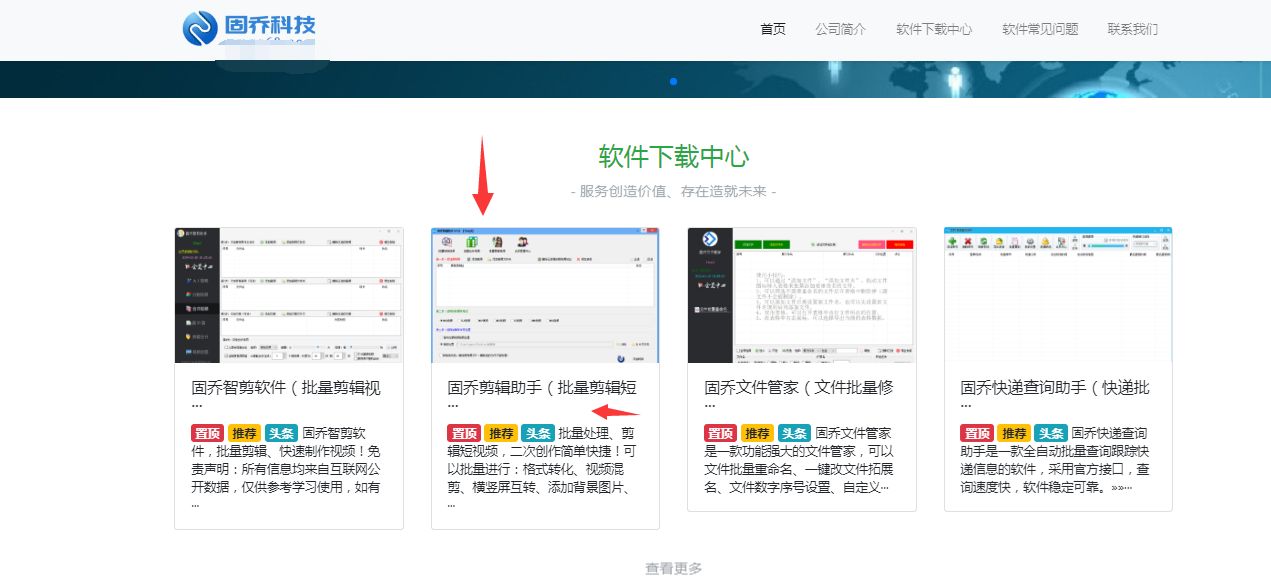The width and height of the screenshot is (1271, 580).
Task: Click the 固乔科技 logo icon
Action: [200, 28]
